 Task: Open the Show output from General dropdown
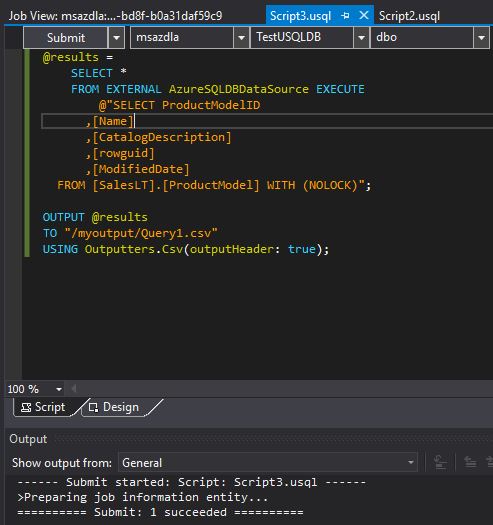click(x=268, y=462)
